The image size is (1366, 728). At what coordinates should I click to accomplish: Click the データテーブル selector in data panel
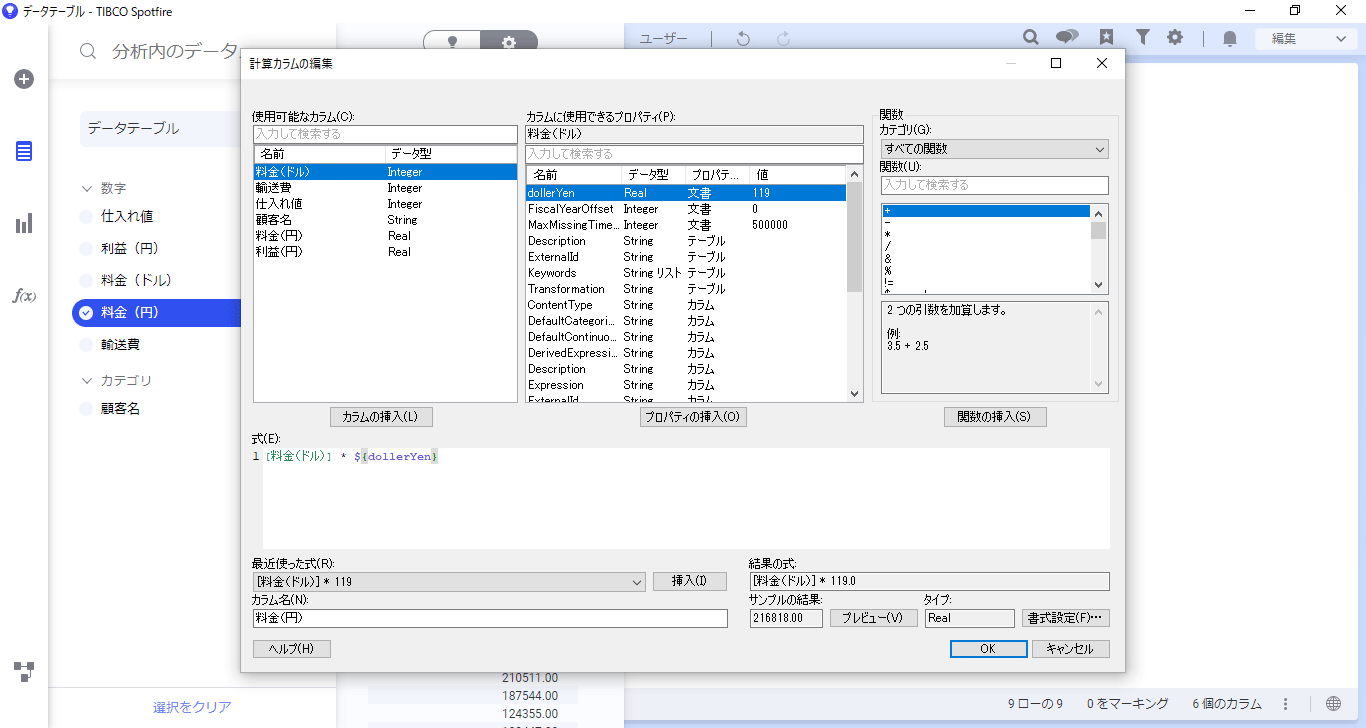tap(160, 129)
